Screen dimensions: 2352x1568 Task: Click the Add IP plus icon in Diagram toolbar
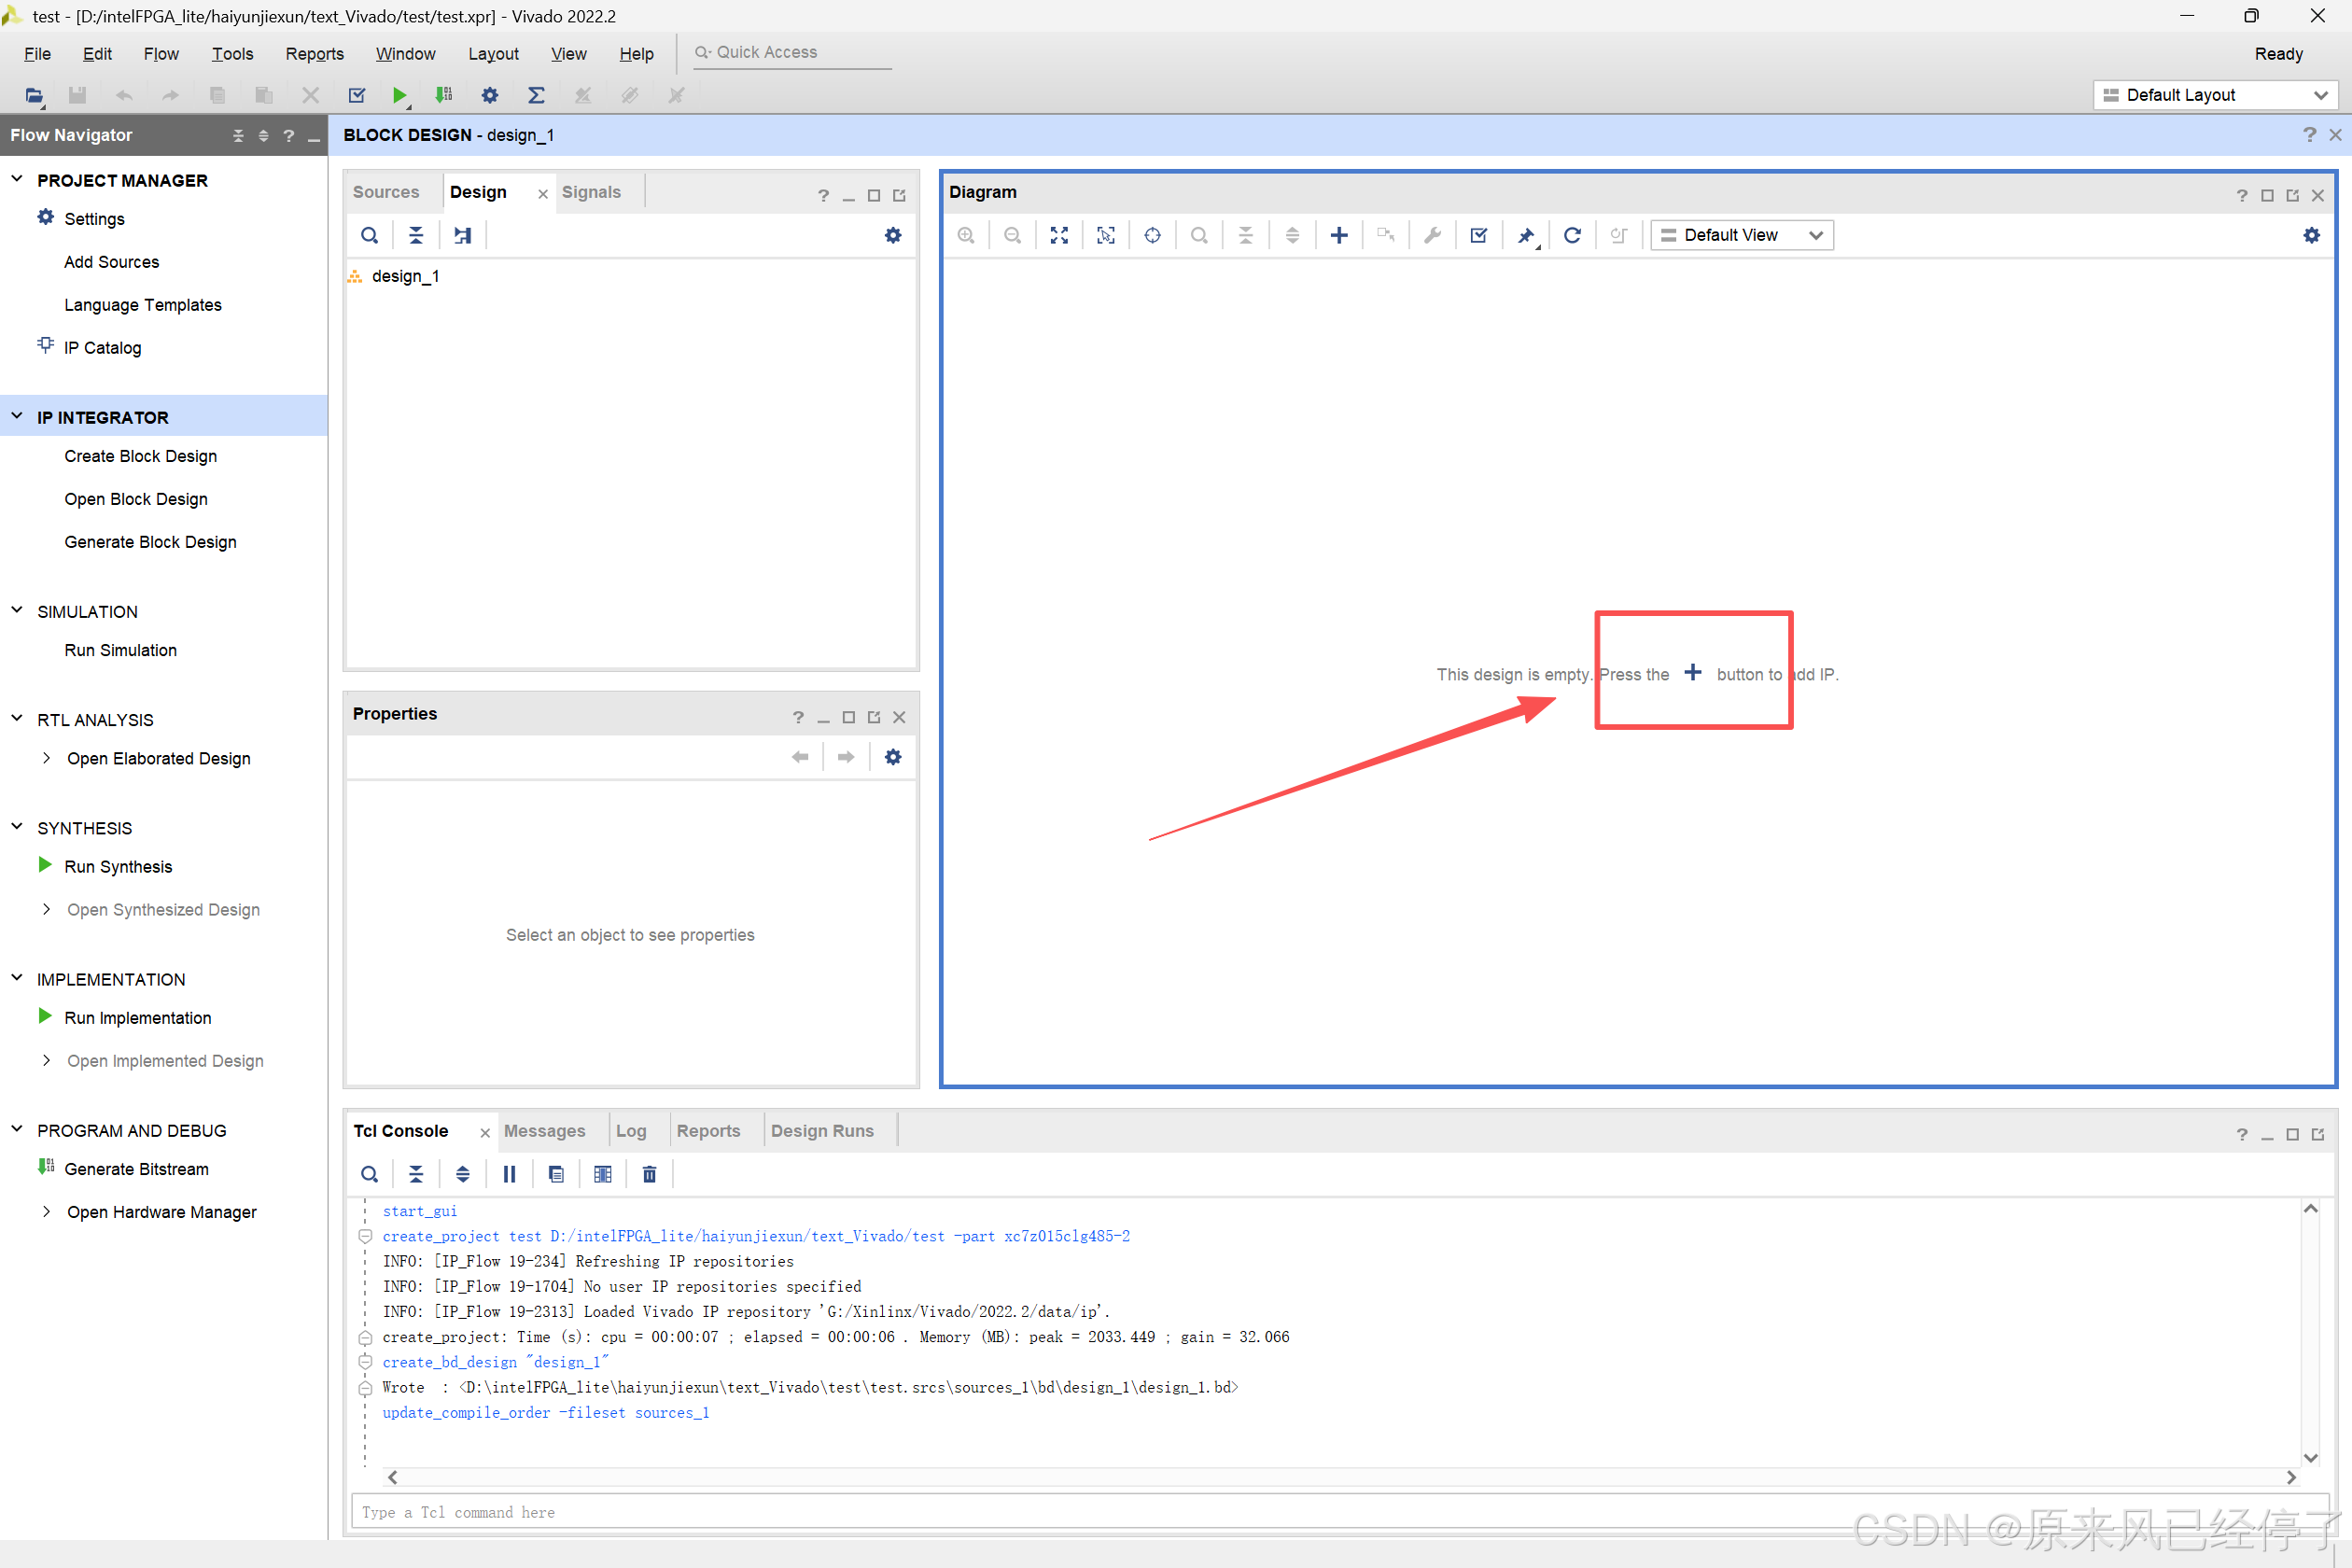click(x=1338, y=235)
